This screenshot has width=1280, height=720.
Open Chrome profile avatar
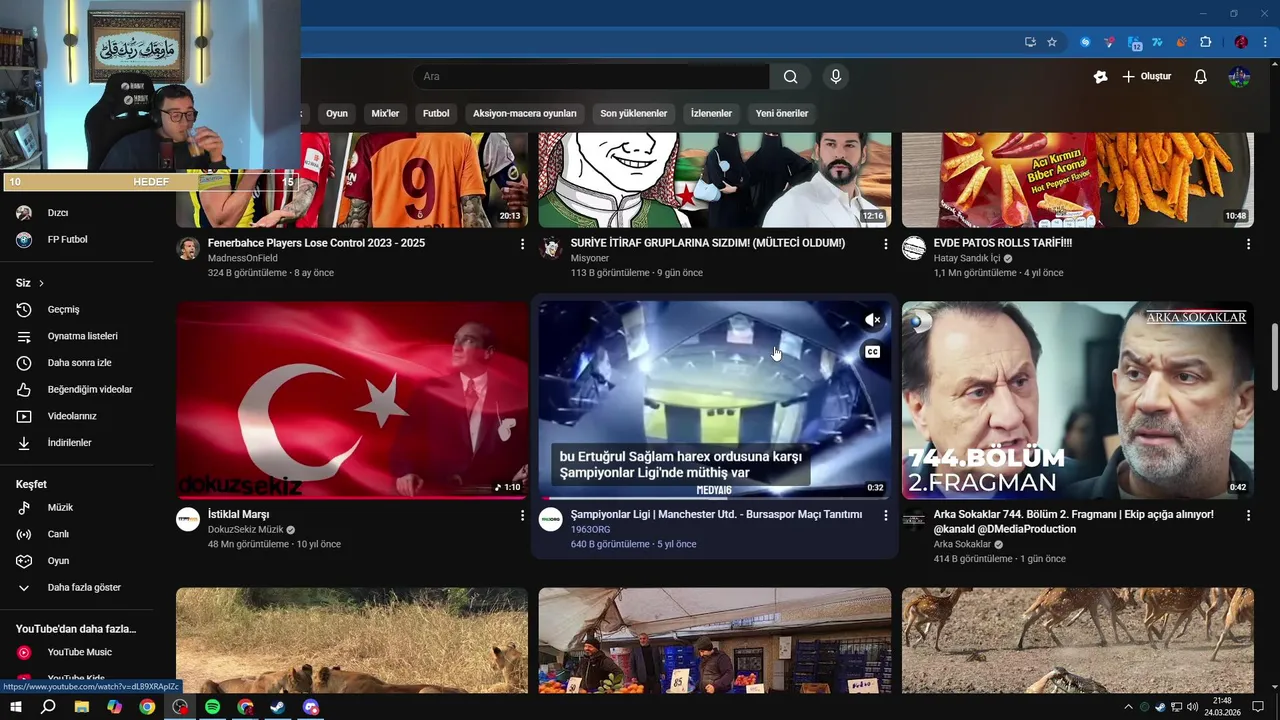pyautogui.click(x=1241, y=42)
